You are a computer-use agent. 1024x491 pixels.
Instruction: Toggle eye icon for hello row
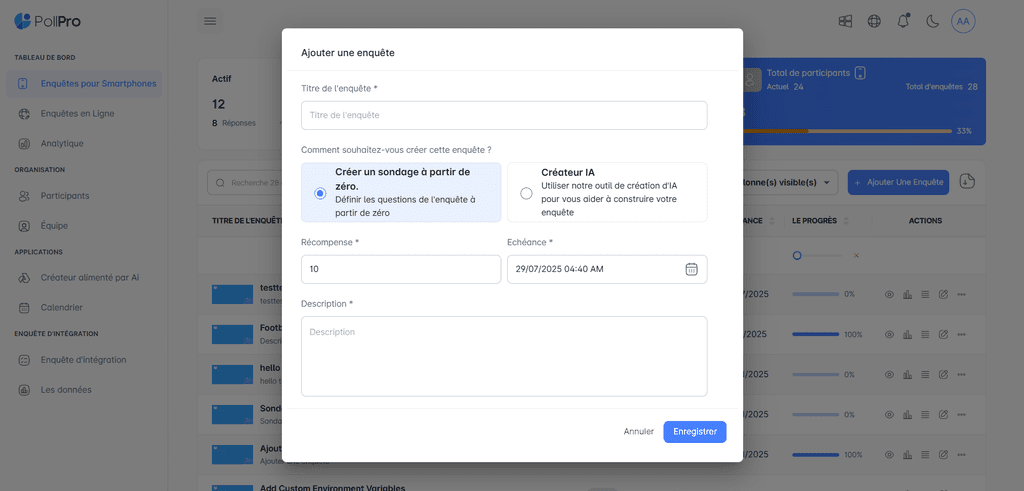click(x=889, y=375)
